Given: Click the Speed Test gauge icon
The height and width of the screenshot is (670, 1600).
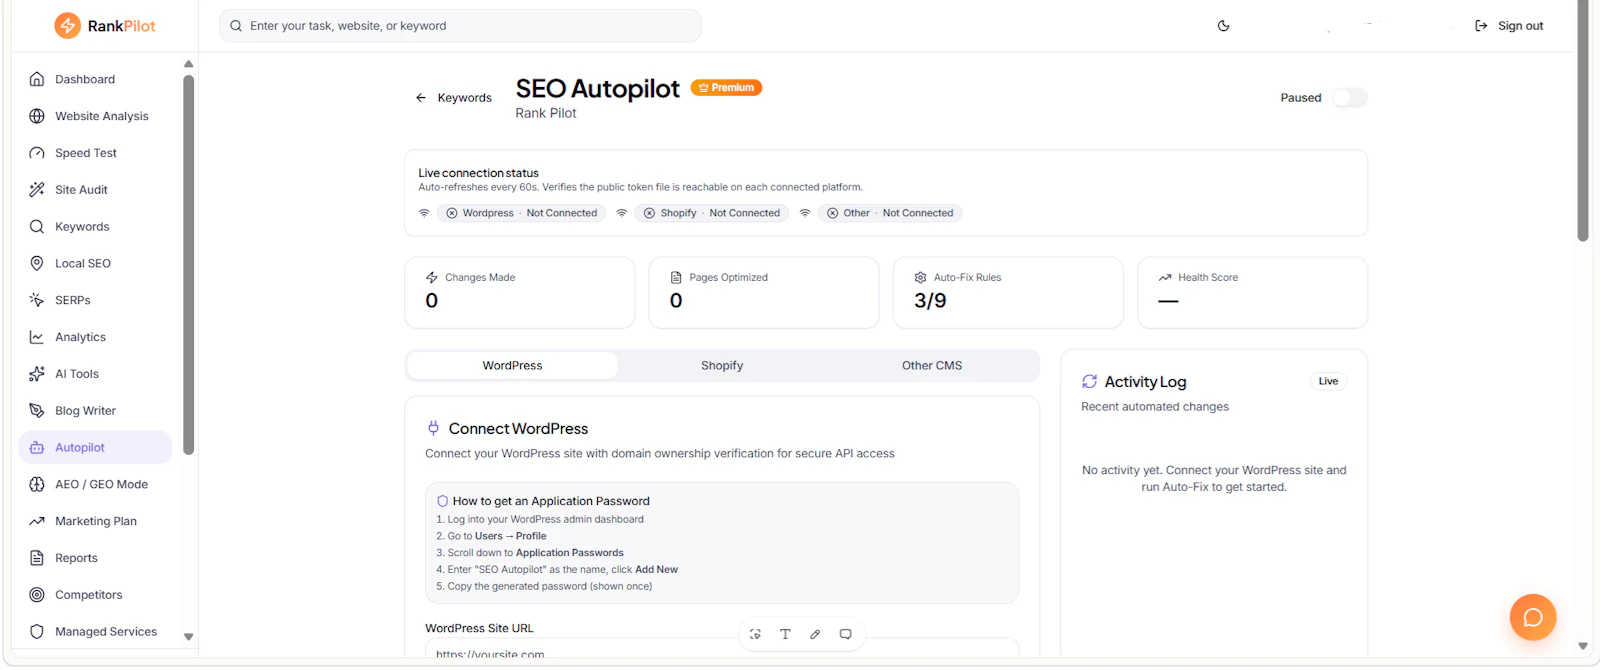Looking at the screenshot, I should (x=37, y=153).
